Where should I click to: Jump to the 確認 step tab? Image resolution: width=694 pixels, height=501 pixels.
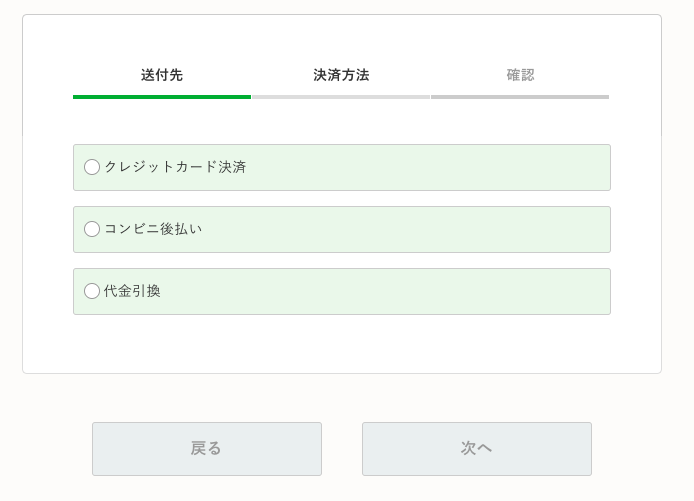pyautogui.click(x=520, y=75)
